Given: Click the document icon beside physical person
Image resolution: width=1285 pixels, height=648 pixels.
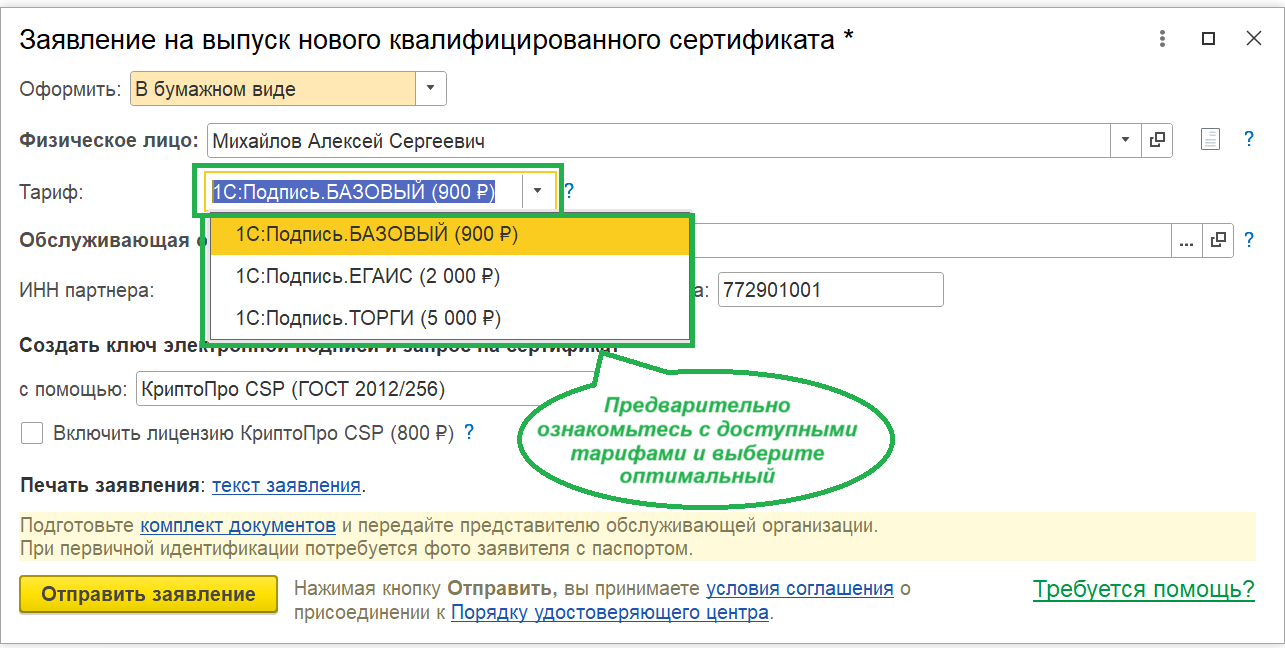Looking at the screenshot, I should click(x=1210, y=140).
